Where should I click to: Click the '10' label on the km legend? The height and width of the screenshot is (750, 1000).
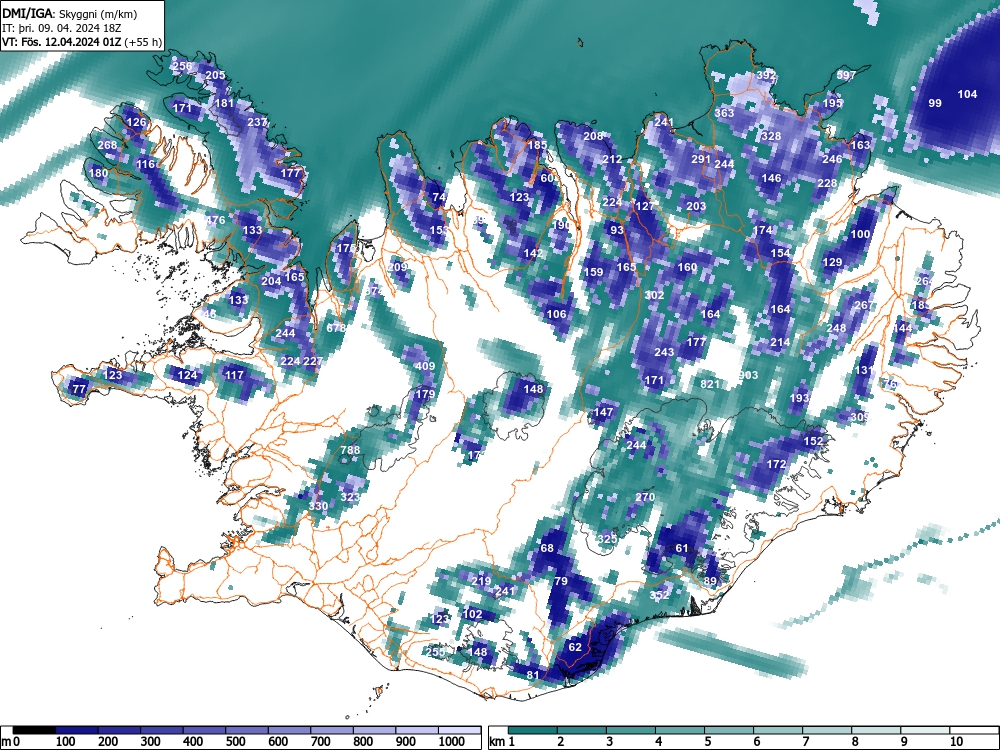(x=955, y=742)
